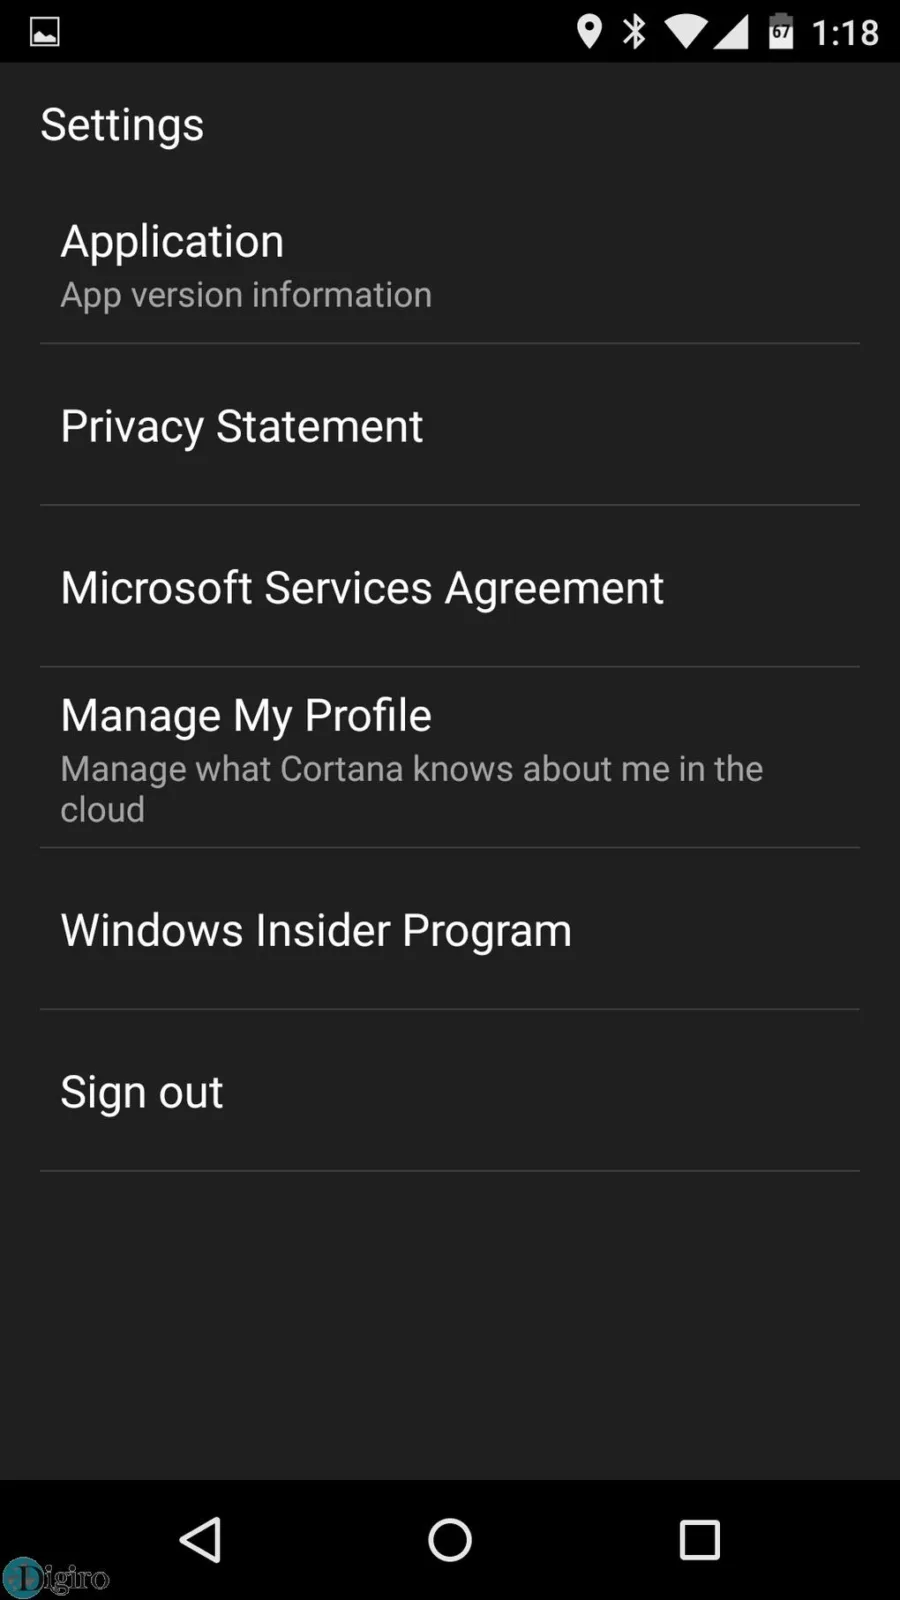Tap the clock showing 1:18
900x1600 pixels.
coord(845,33)
